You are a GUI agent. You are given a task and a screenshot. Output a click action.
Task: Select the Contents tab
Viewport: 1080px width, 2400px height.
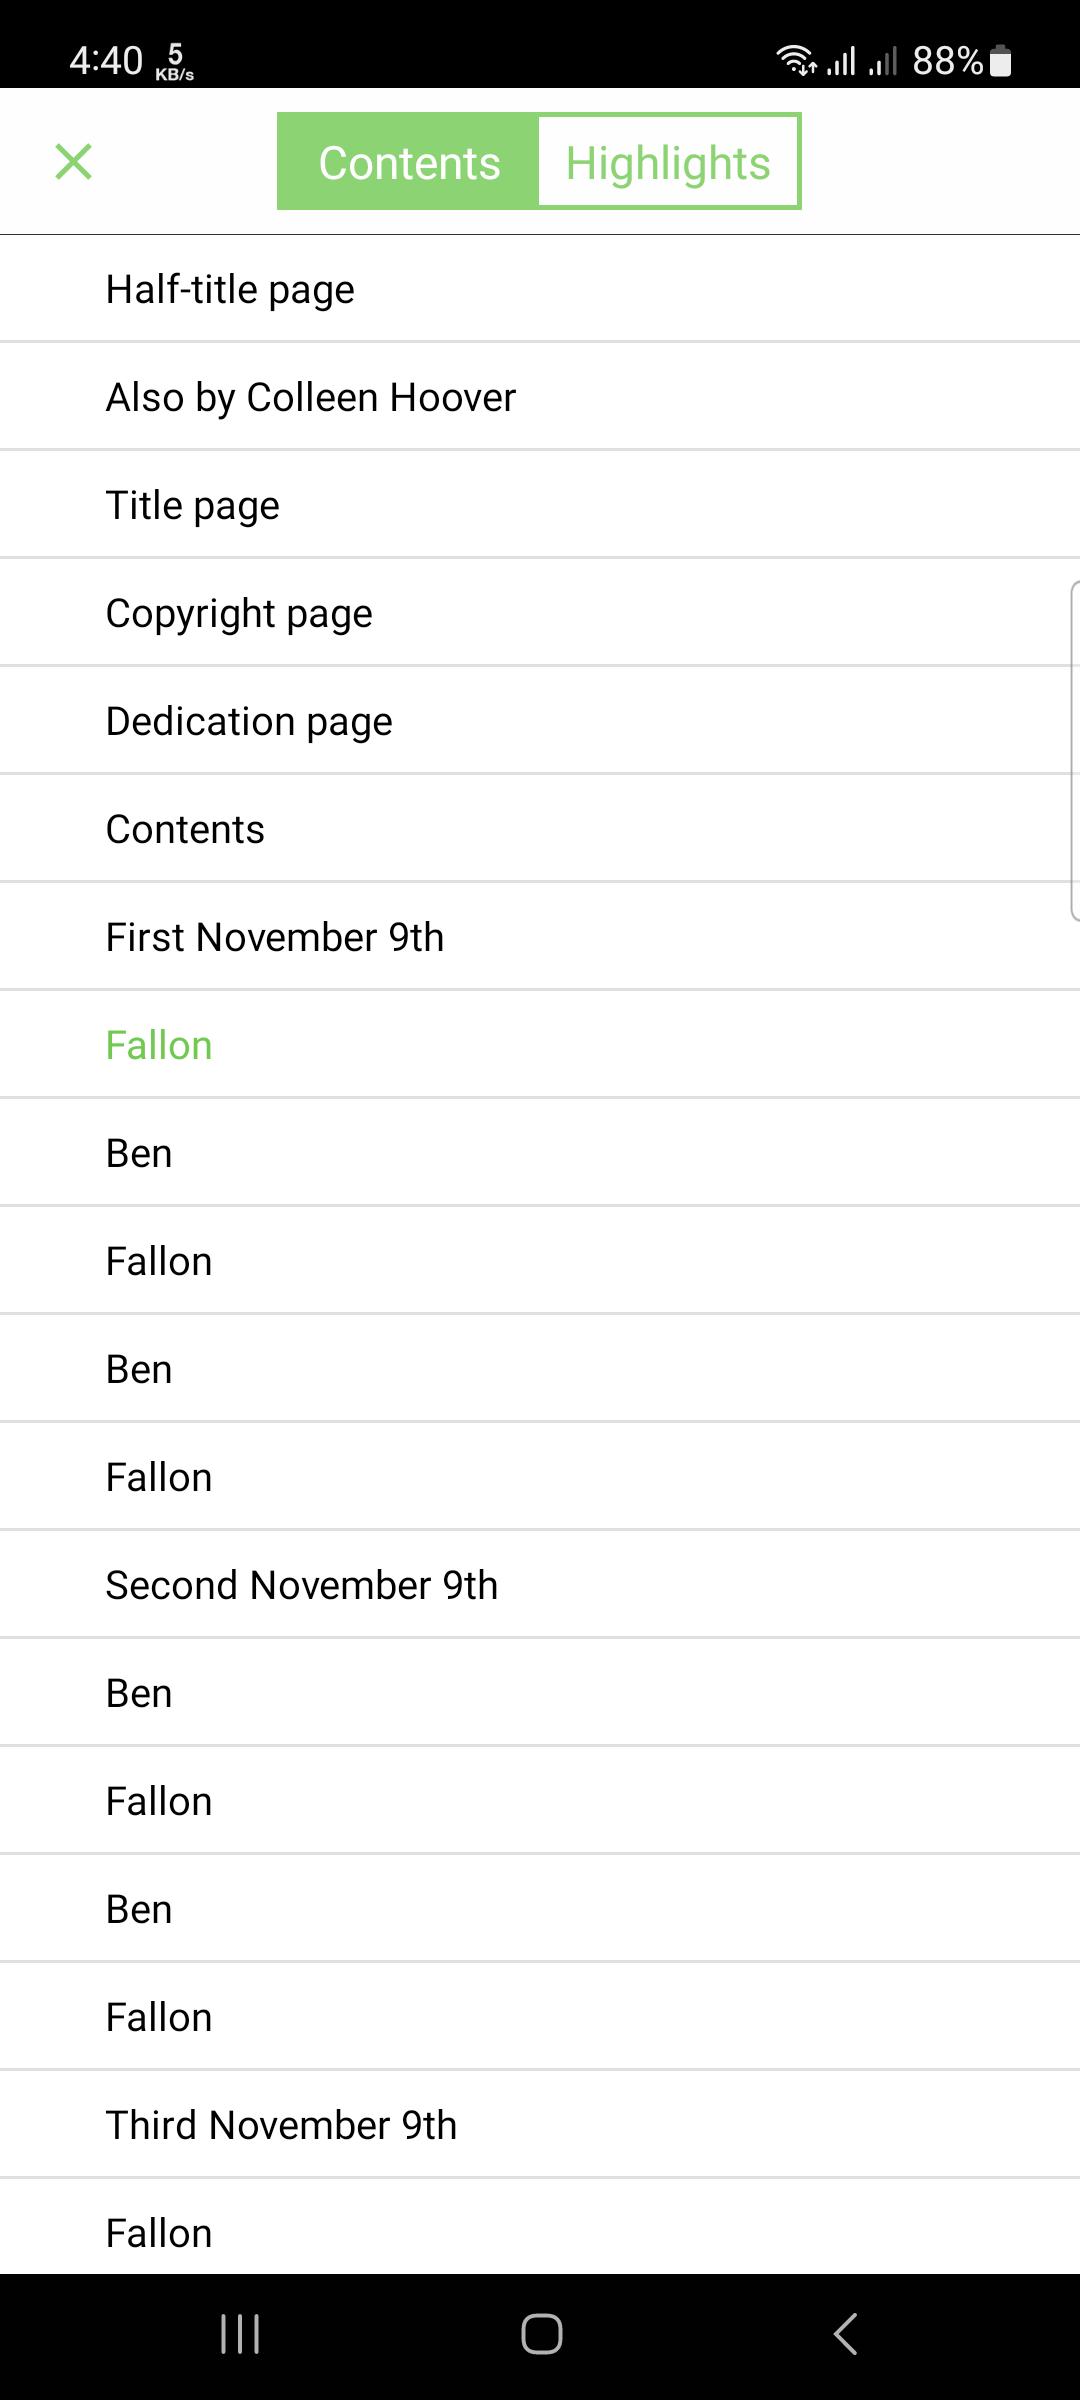(x=408, y=162)
